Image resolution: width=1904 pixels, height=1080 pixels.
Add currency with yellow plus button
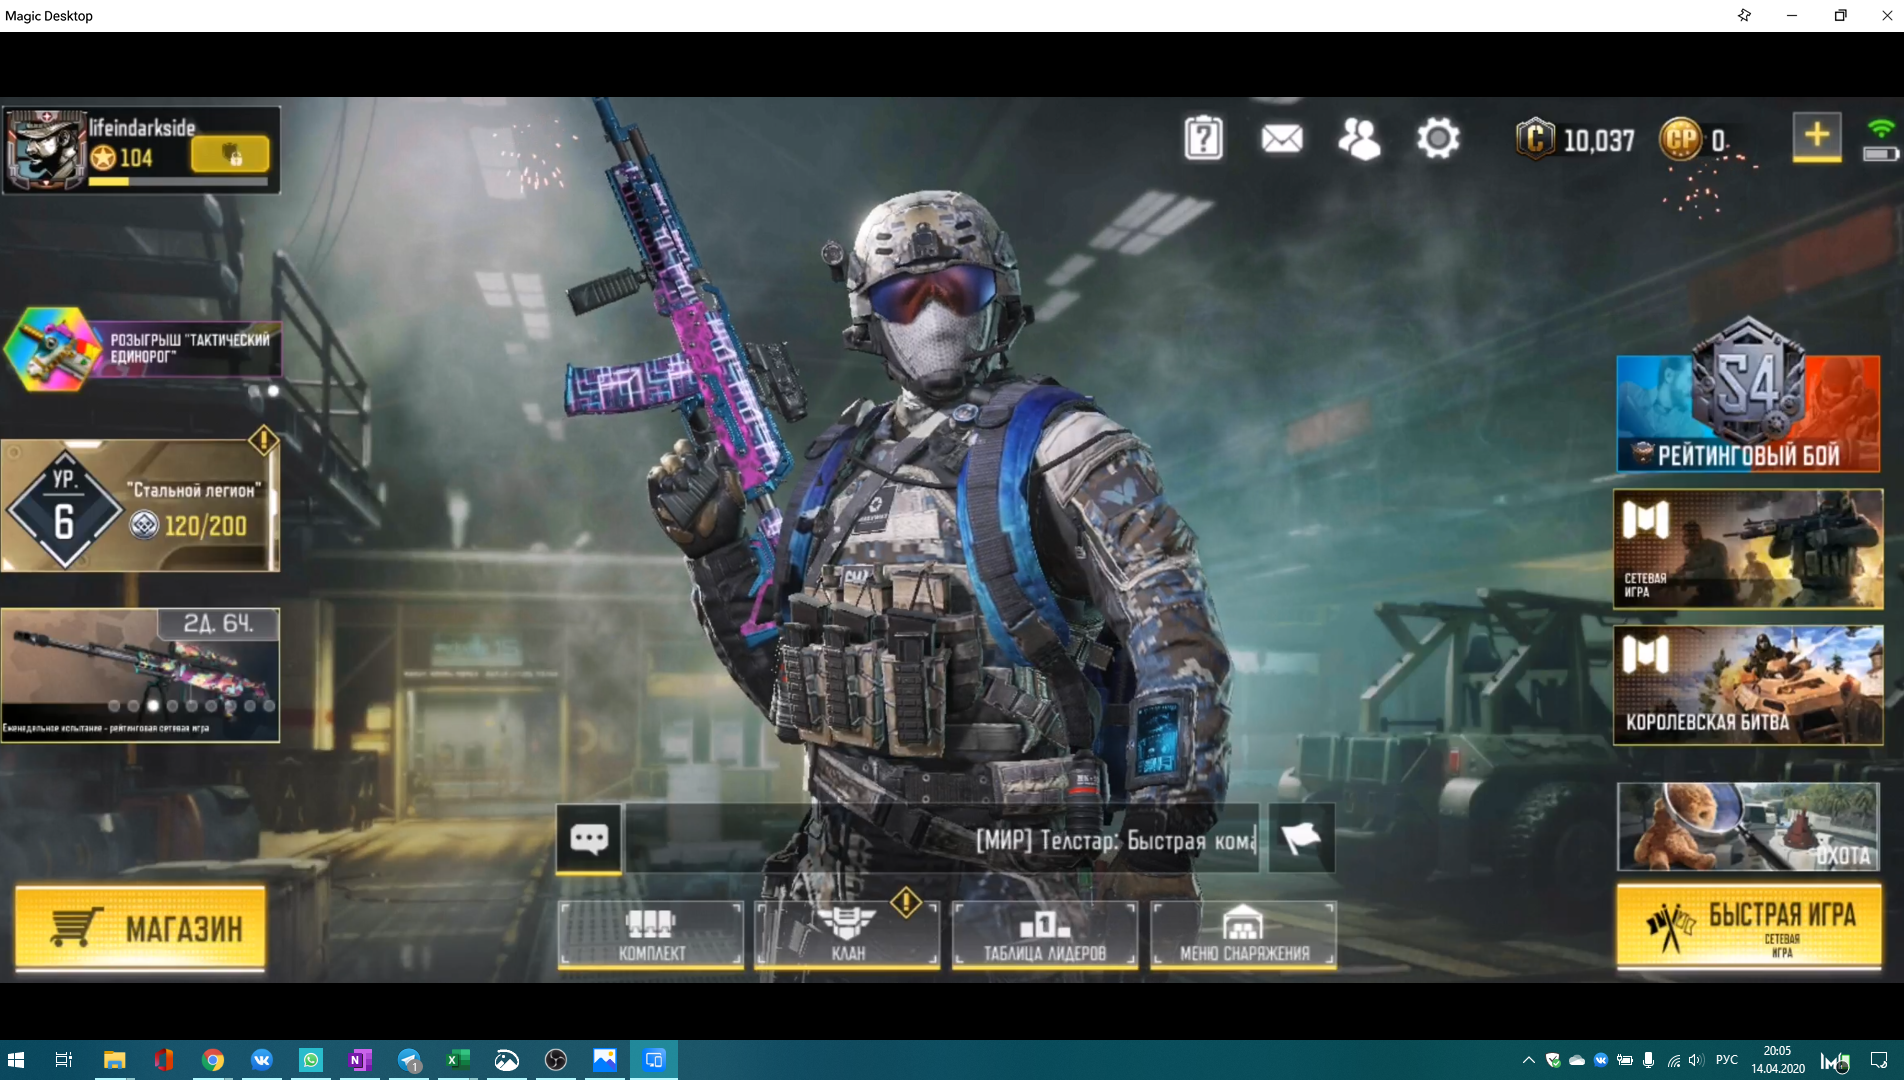[1817, 137]
